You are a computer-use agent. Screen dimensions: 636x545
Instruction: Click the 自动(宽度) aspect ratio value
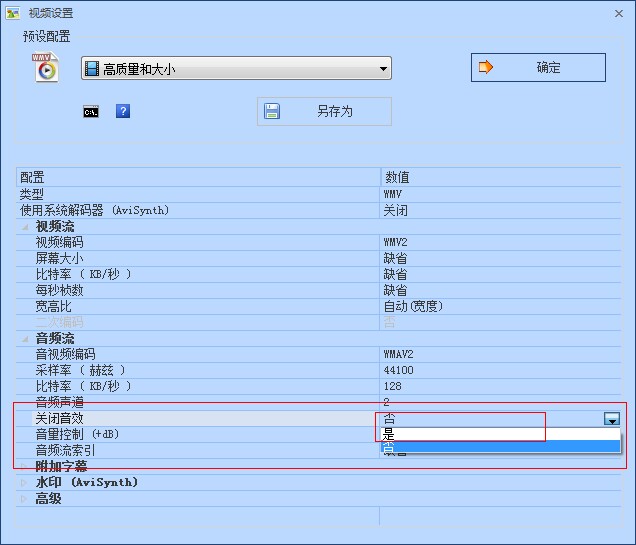(413, 307)
